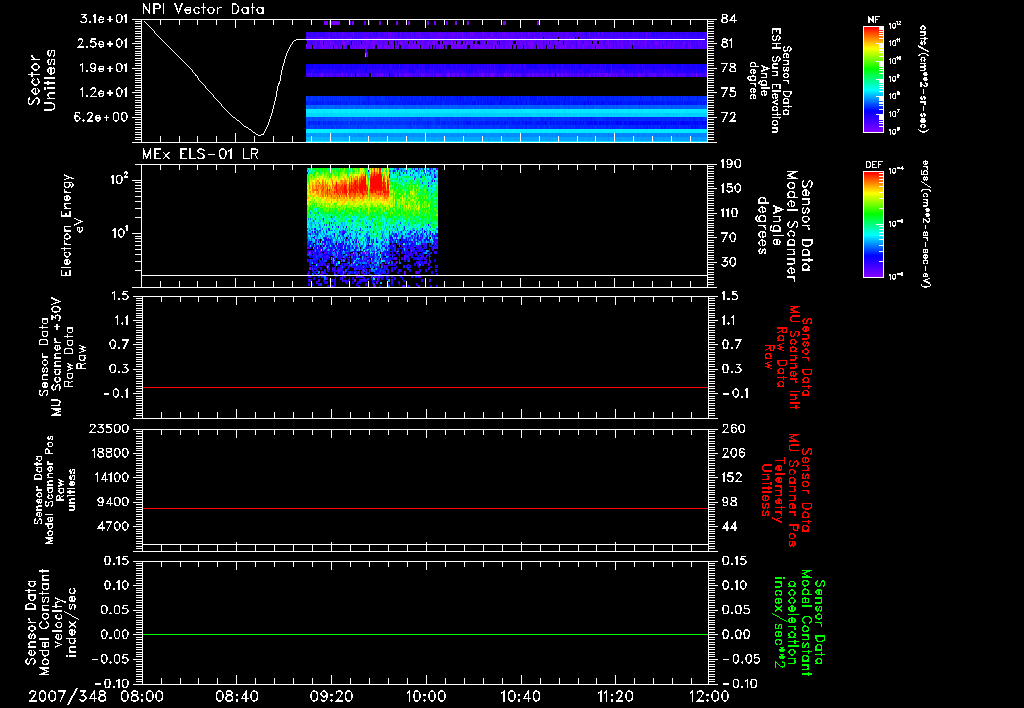Click the 'Sector Unitless' axis title
This screenshot has height=708, width=1024.
pos(42,80)
